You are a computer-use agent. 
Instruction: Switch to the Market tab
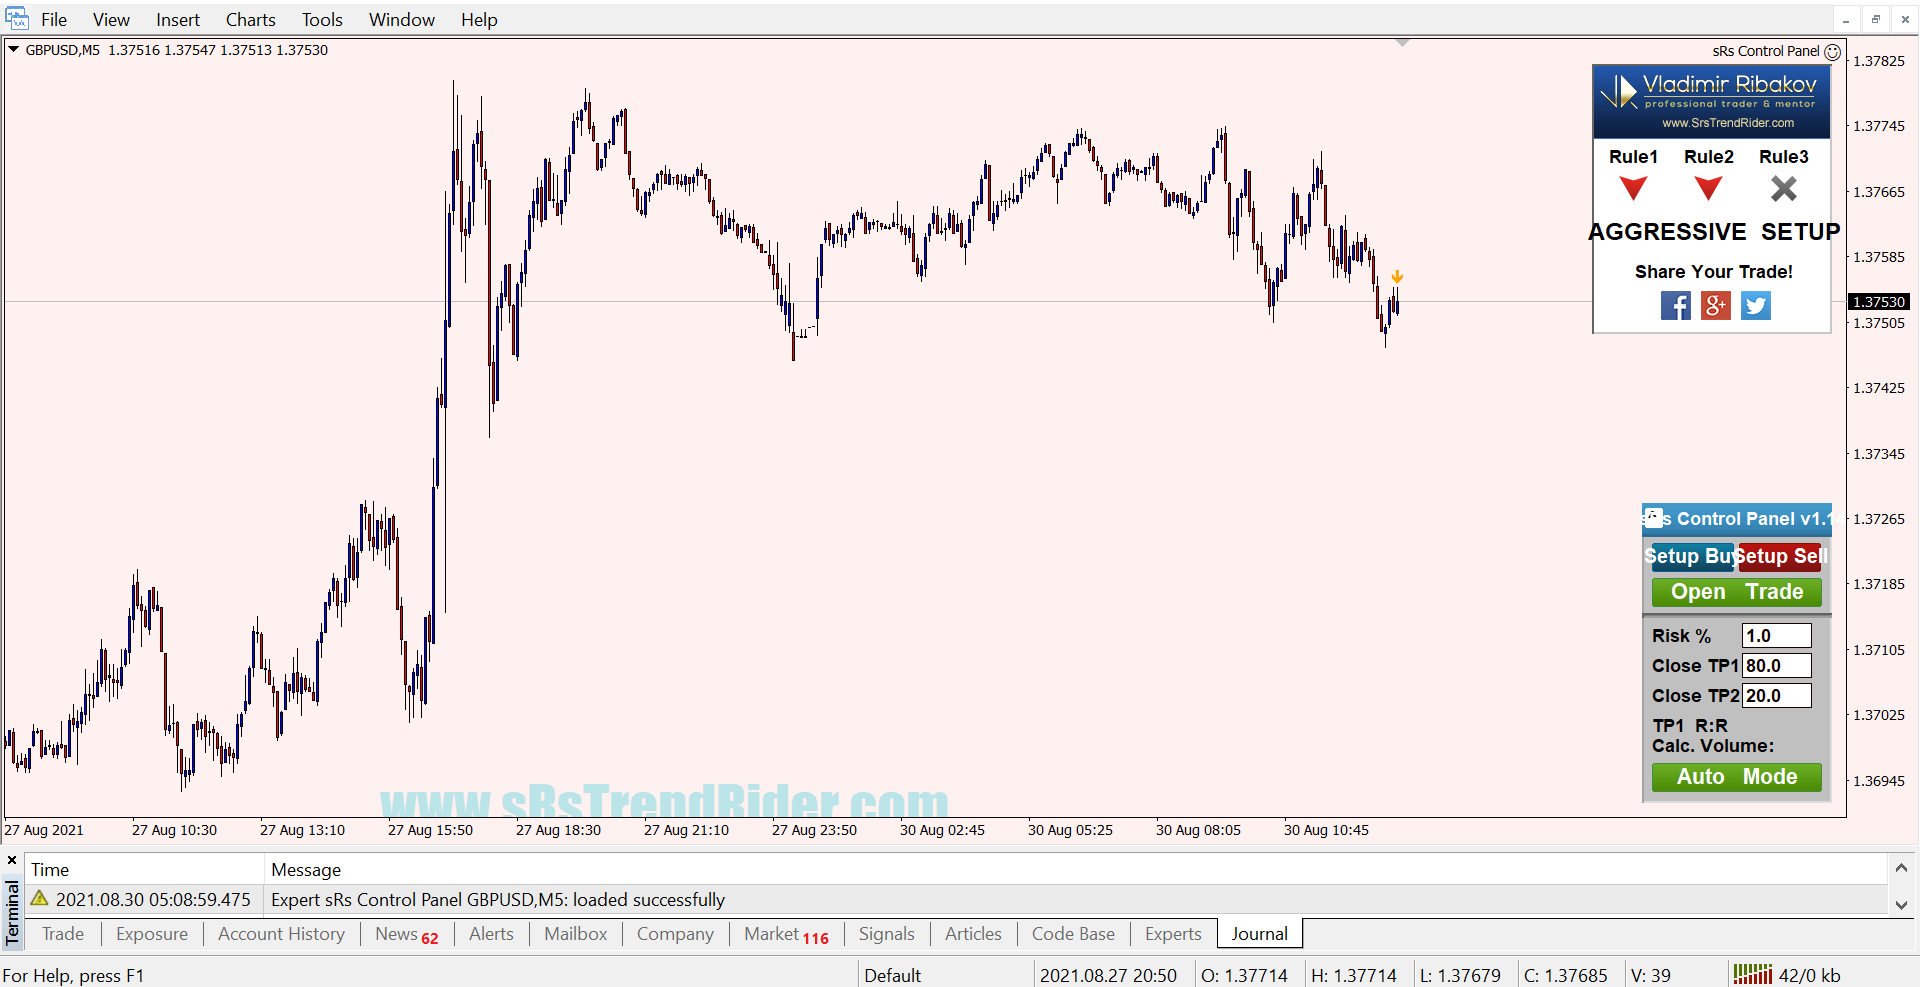(x=786, y=934)
